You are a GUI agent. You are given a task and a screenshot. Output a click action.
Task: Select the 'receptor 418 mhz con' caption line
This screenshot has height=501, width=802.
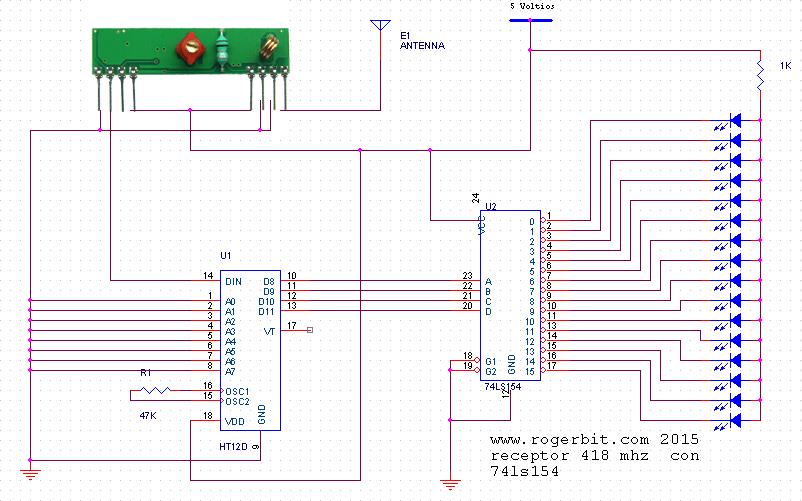tap(594, 455)
